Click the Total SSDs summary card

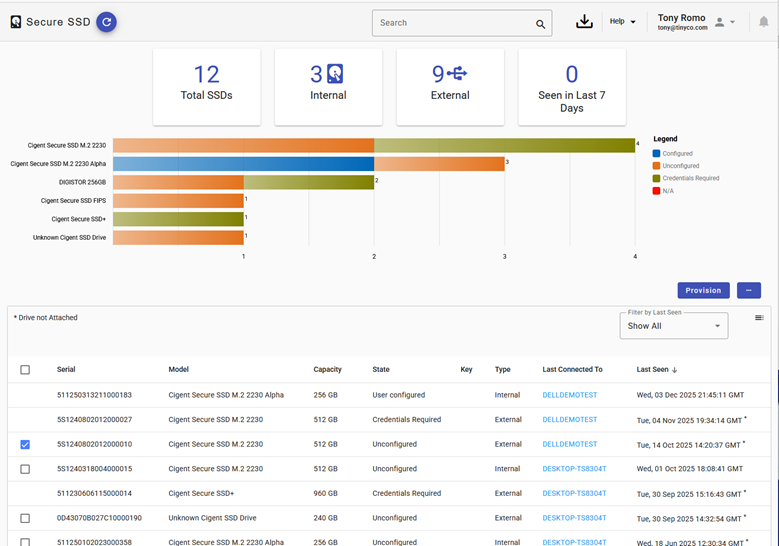(x=207, y=87)
